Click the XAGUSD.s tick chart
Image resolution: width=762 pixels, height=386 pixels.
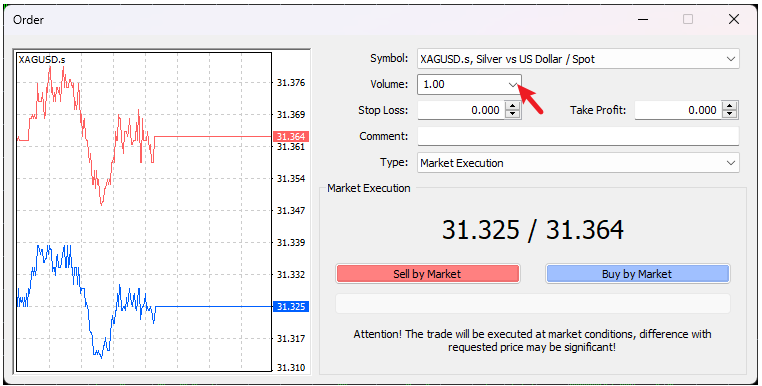point(144,211)
